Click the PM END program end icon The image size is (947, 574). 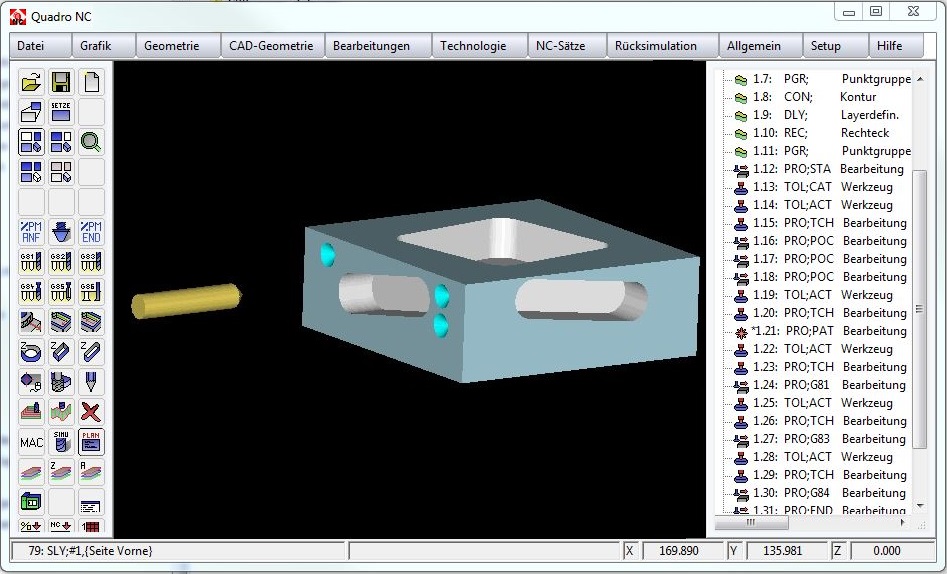pos(91,232)
